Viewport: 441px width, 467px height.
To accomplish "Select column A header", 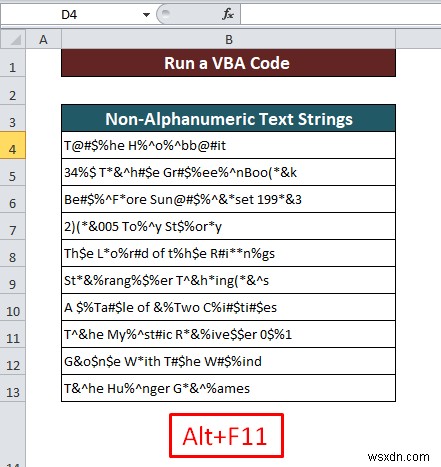I will click(43, 40).
